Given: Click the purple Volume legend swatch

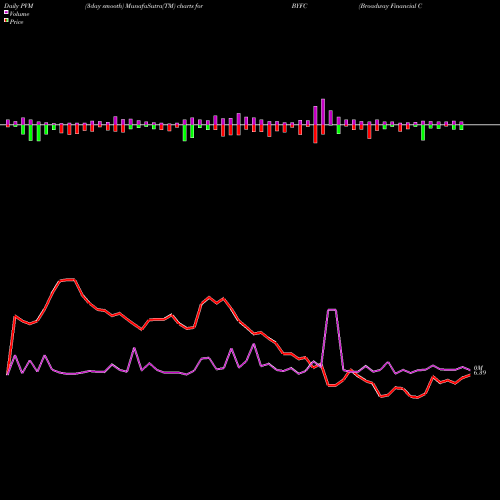Looking at the screenshot, I should (x=6, y=12).
